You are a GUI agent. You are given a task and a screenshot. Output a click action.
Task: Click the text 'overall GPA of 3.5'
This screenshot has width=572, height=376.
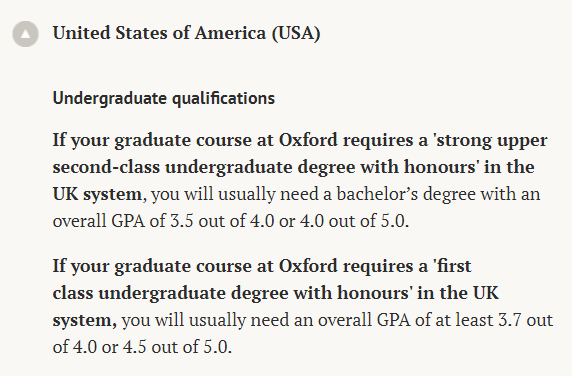tap(123, 221)
